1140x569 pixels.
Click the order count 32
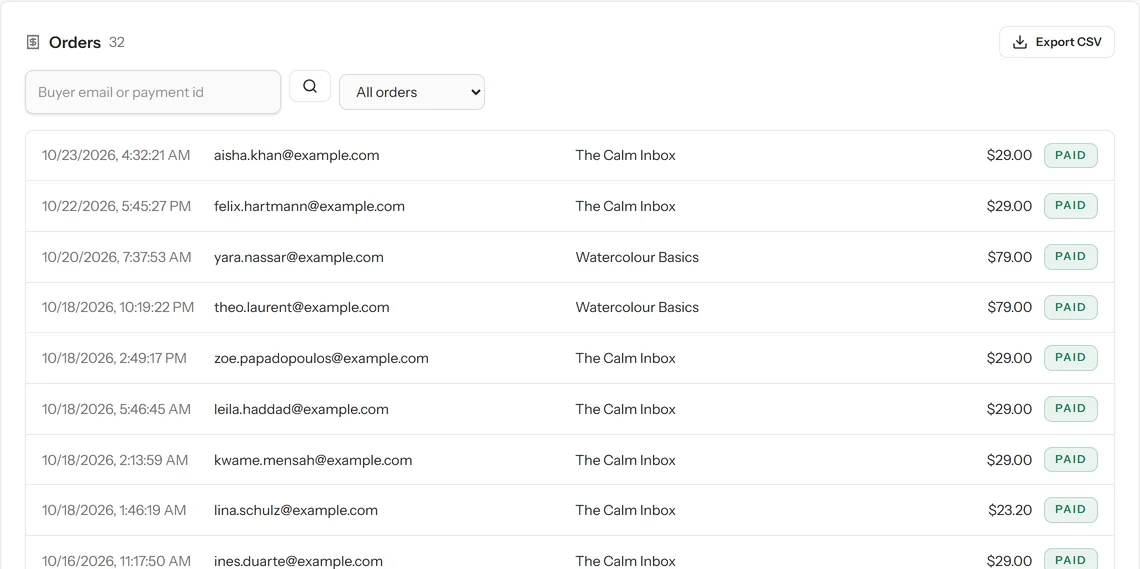tap(117, 42)
